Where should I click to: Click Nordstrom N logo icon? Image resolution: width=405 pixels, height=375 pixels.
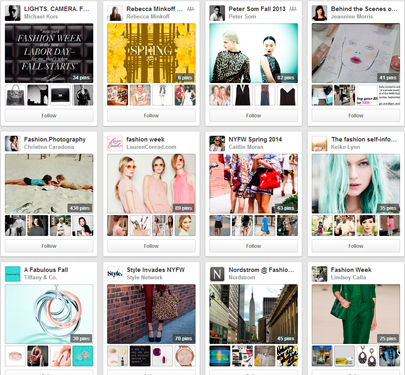point(217,274)
